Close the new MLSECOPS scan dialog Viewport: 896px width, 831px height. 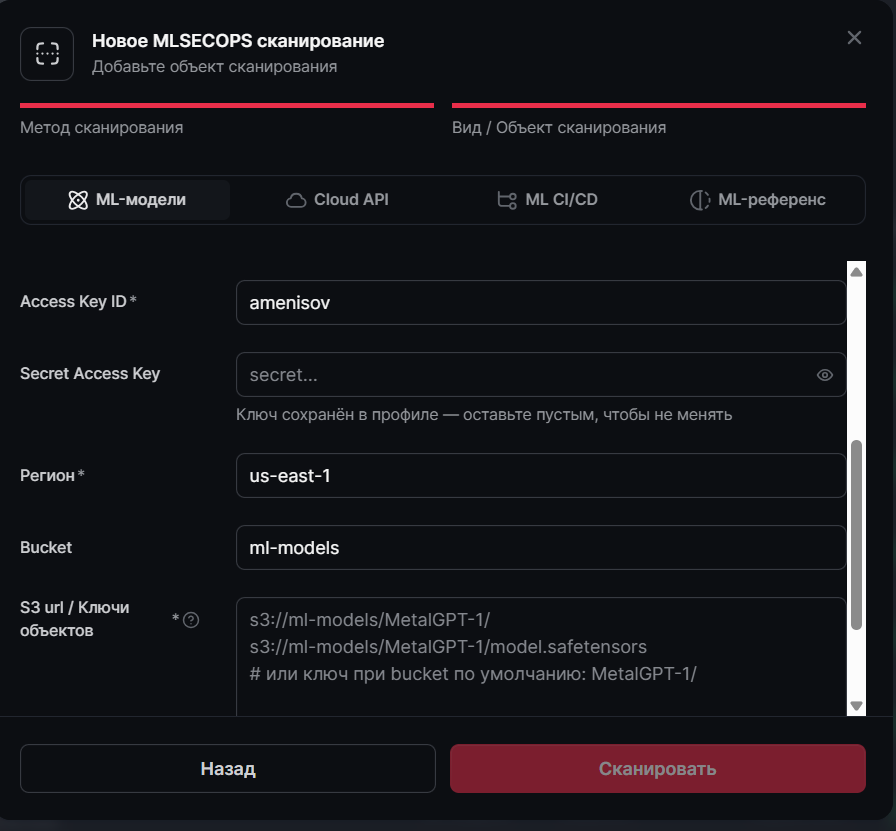pos(854,38)
